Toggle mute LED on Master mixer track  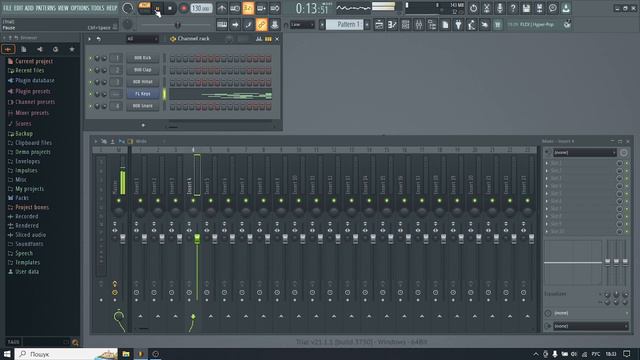pos(119,201)
